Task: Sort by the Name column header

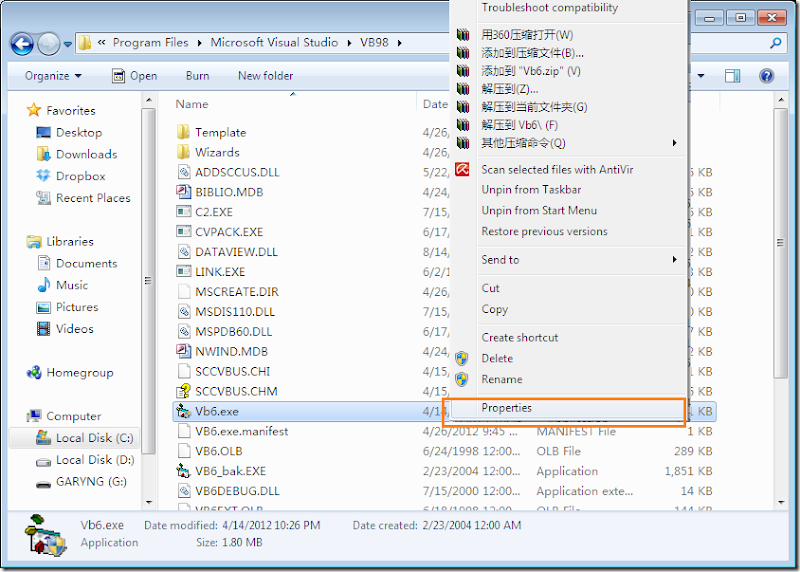Action: 192,104
